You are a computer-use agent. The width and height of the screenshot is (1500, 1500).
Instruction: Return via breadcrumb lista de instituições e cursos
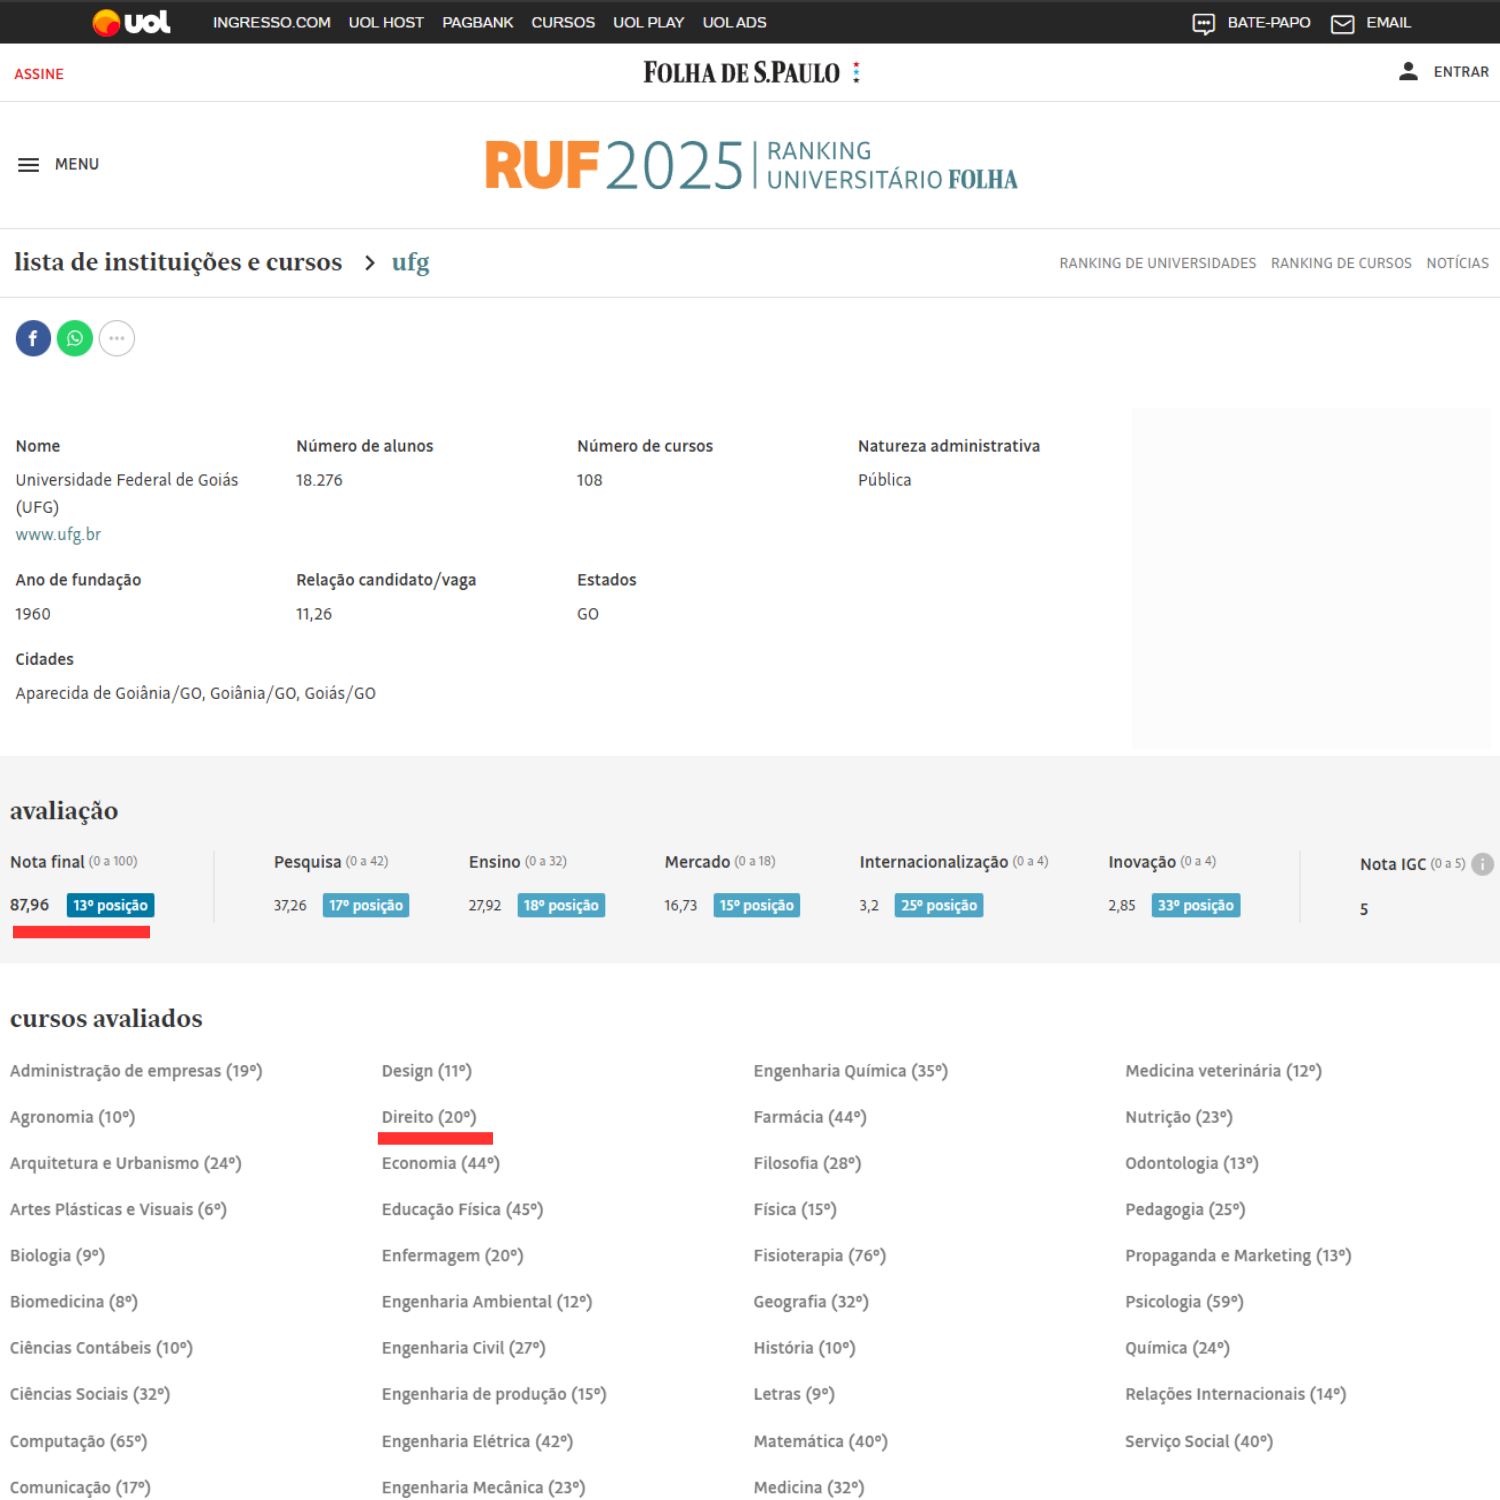[x=178, y=261]
